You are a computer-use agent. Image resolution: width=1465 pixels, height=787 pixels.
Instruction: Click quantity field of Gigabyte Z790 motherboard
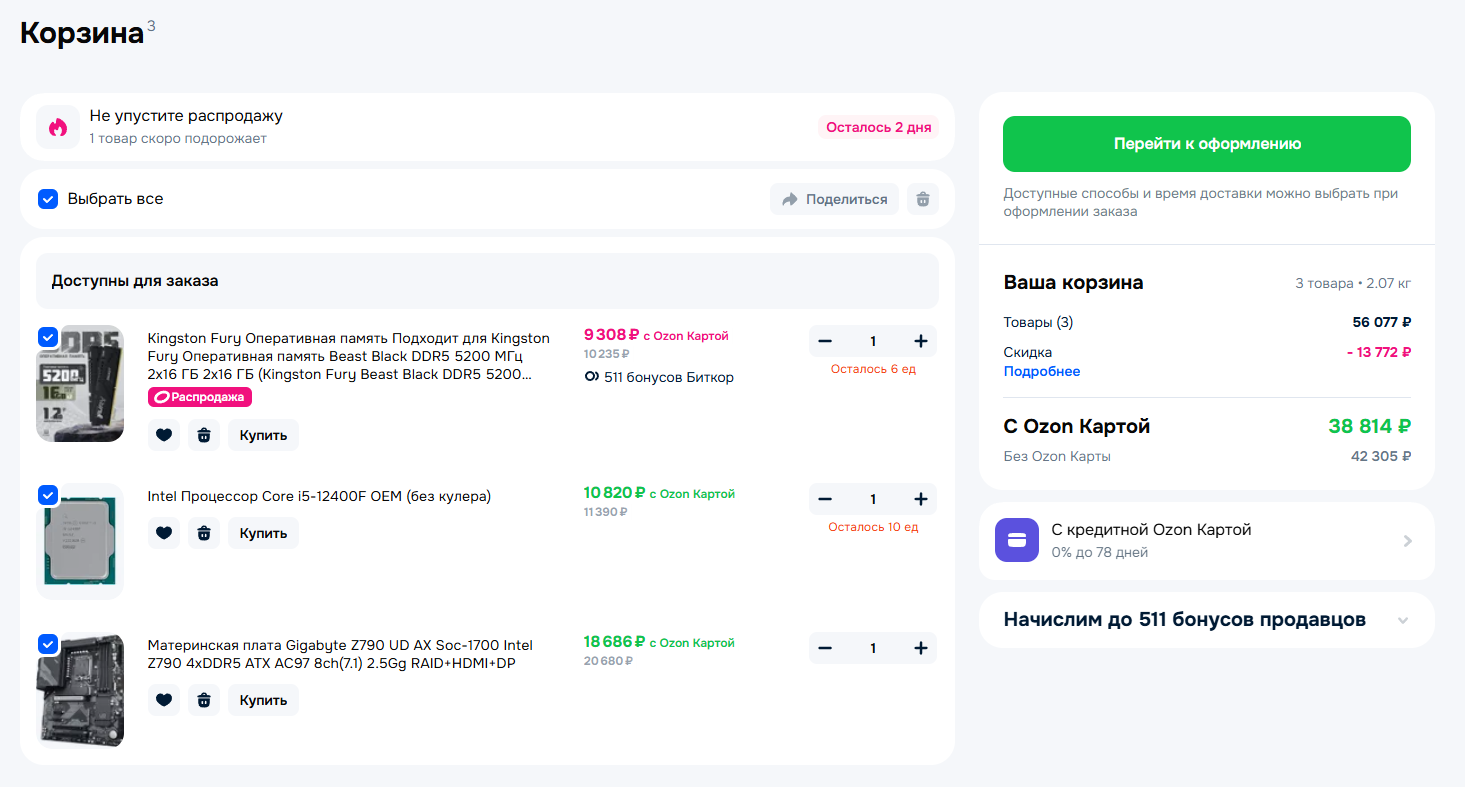click(x=873, y=648)
